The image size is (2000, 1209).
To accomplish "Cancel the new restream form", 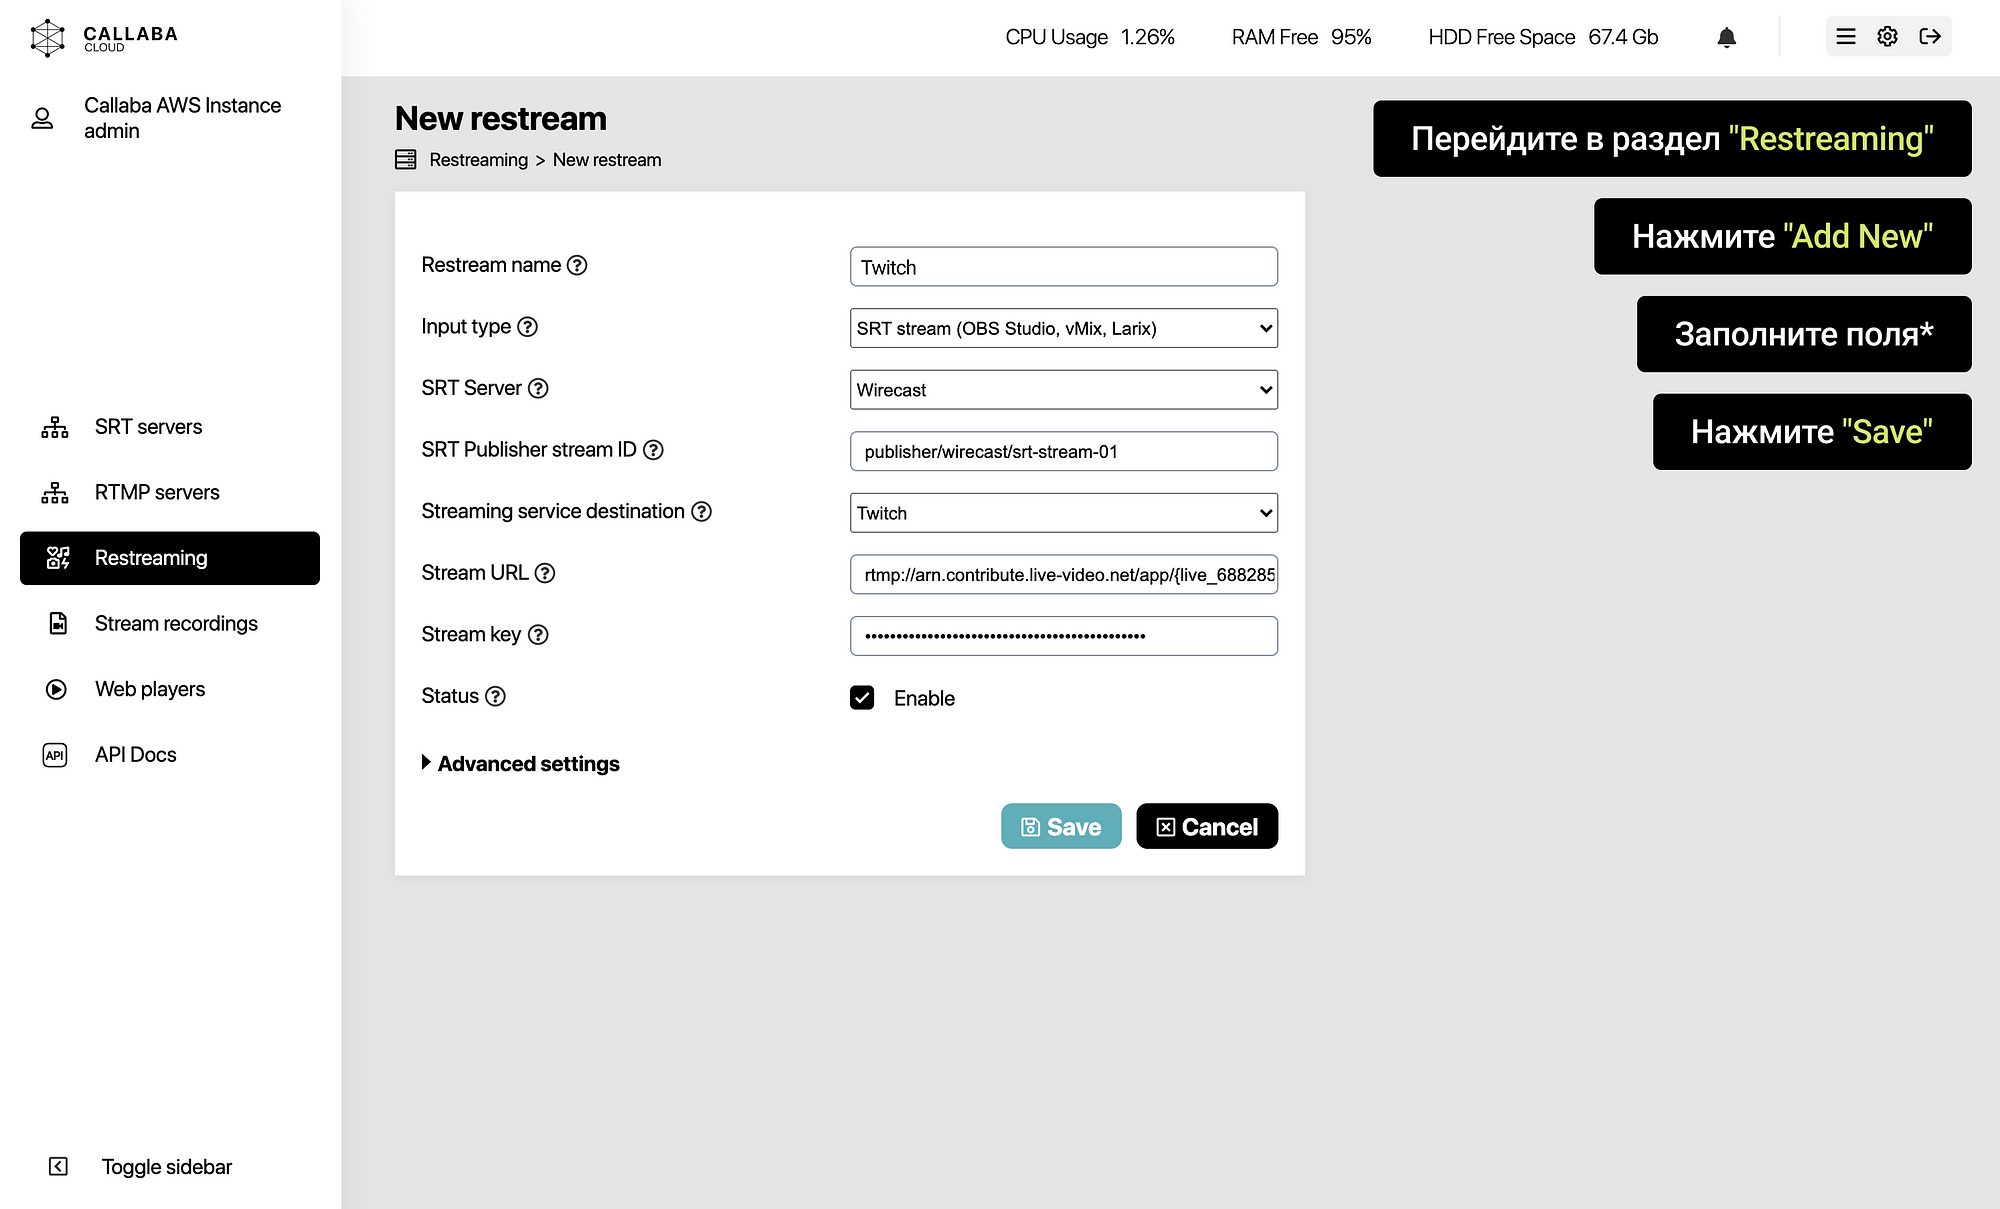I will pyautogui.click(x=1207, y=826).
